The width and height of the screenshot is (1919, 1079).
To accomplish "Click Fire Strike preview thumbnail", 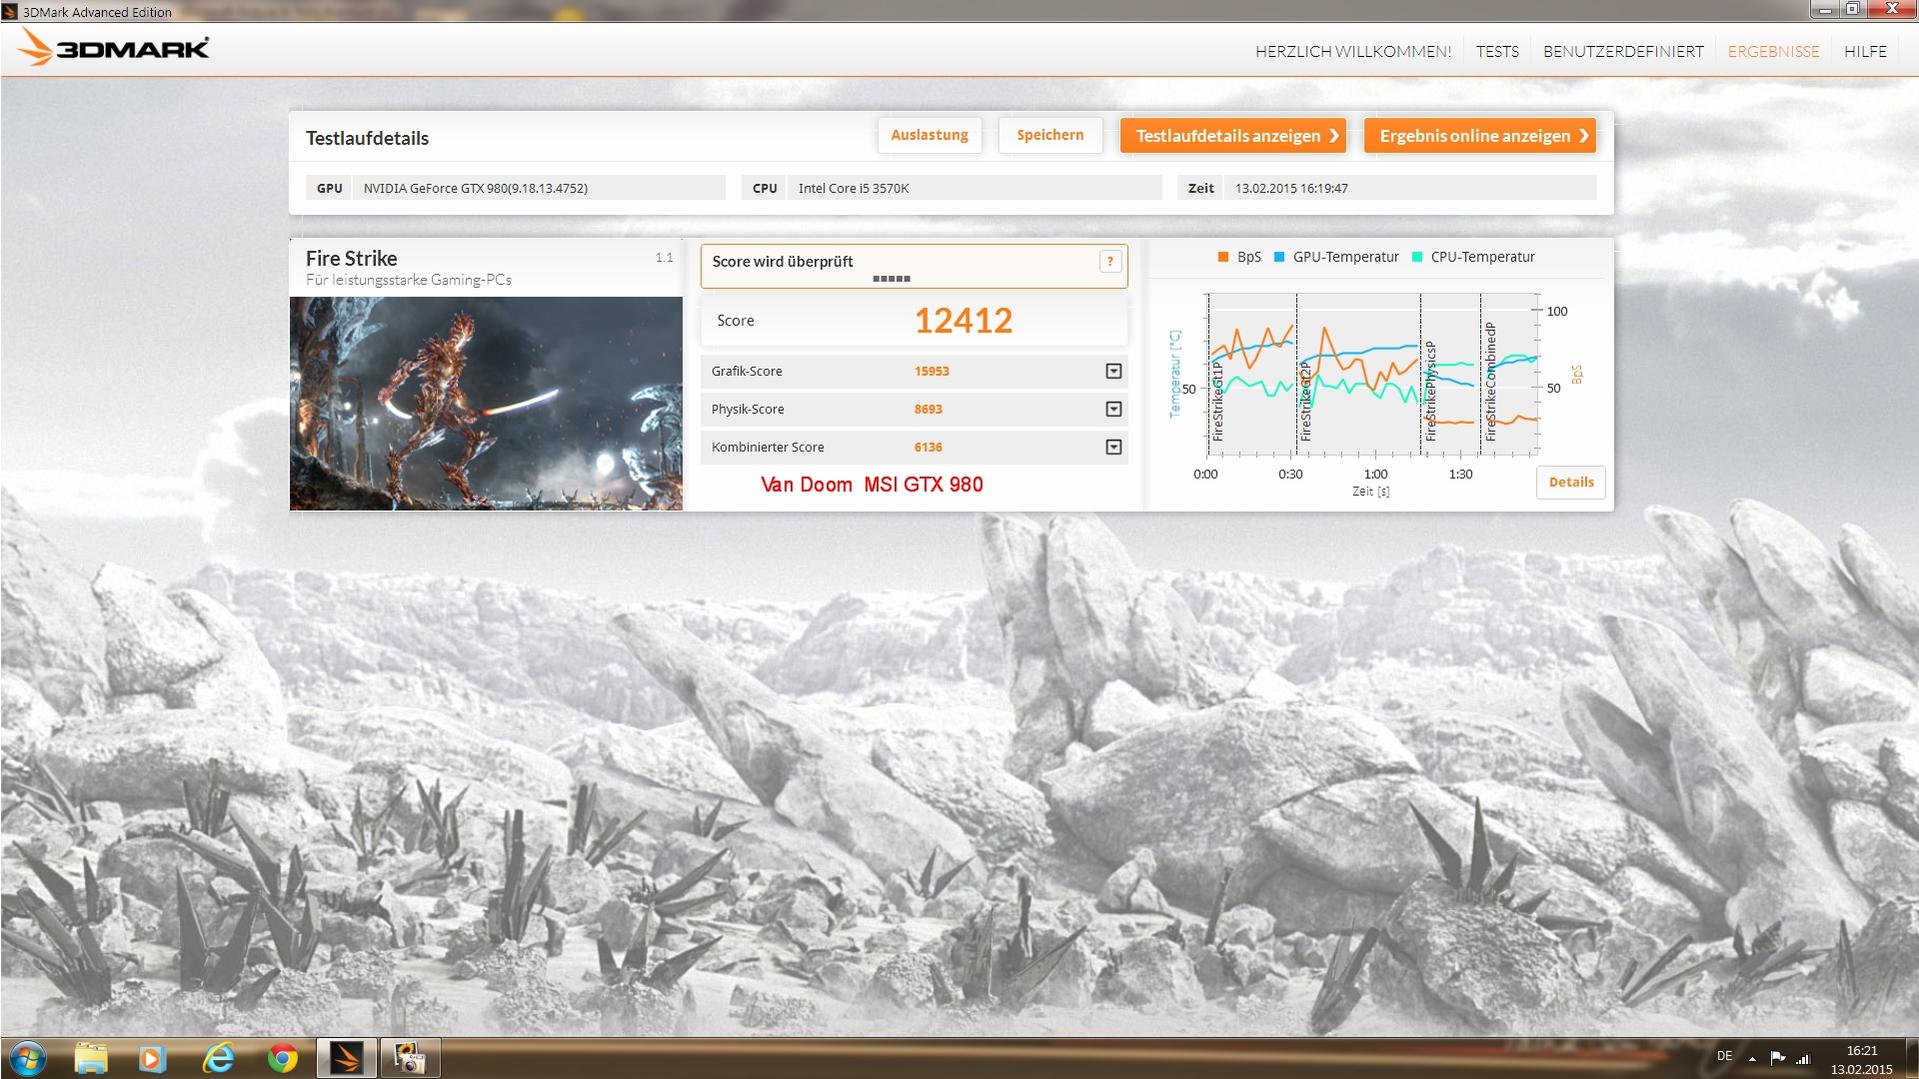I will click(x=486, y=403).
